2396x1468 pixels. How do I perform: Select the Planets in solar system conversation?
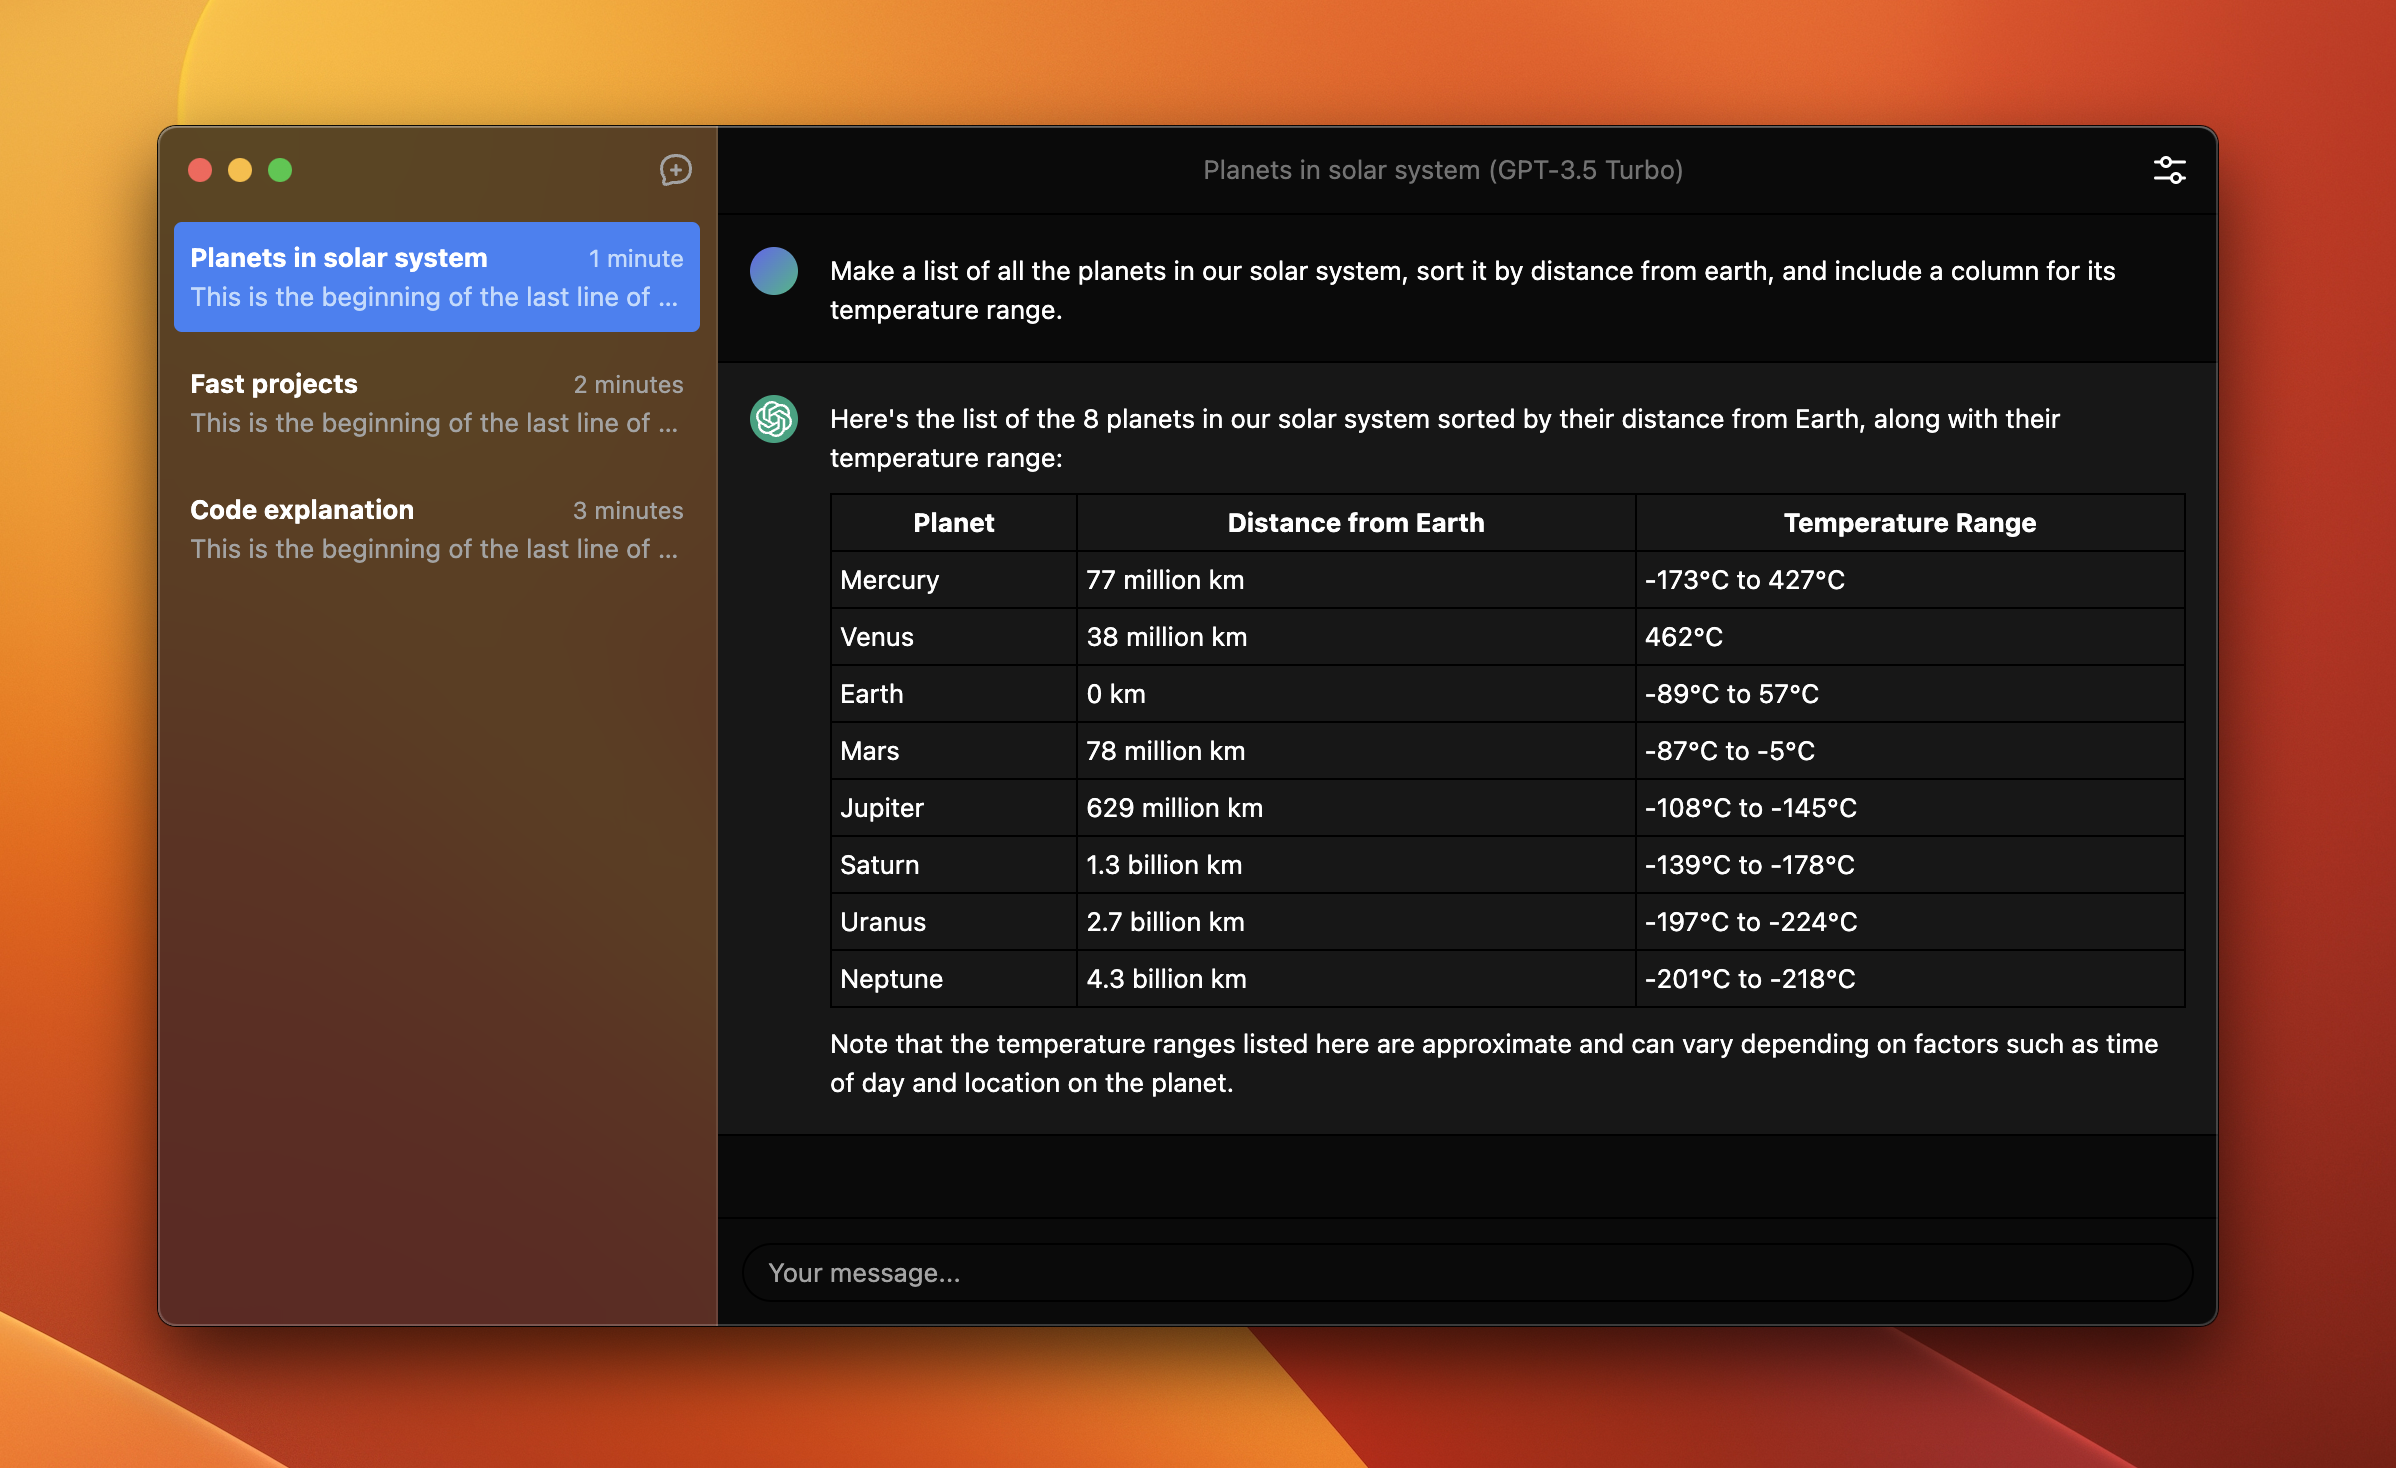436,277
